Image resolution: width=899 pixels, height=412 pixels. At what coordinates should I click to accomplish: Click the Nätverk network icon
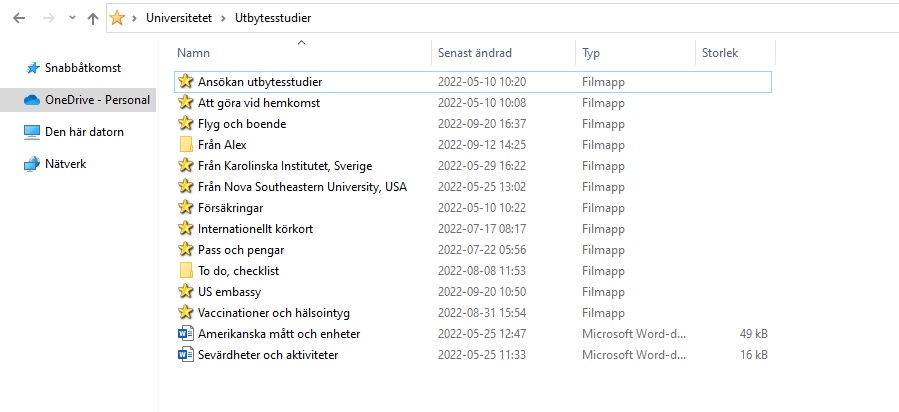coord(32,164)
